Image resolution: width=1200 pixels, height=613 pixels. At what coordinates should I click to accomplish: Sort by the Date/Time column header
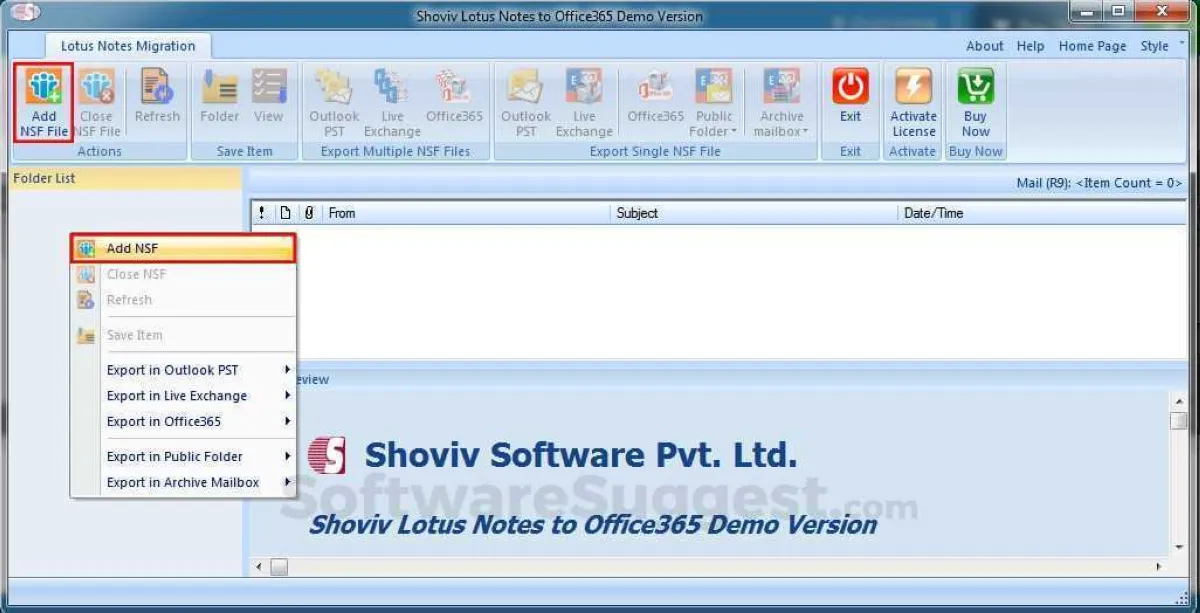tap(1041, 213)
